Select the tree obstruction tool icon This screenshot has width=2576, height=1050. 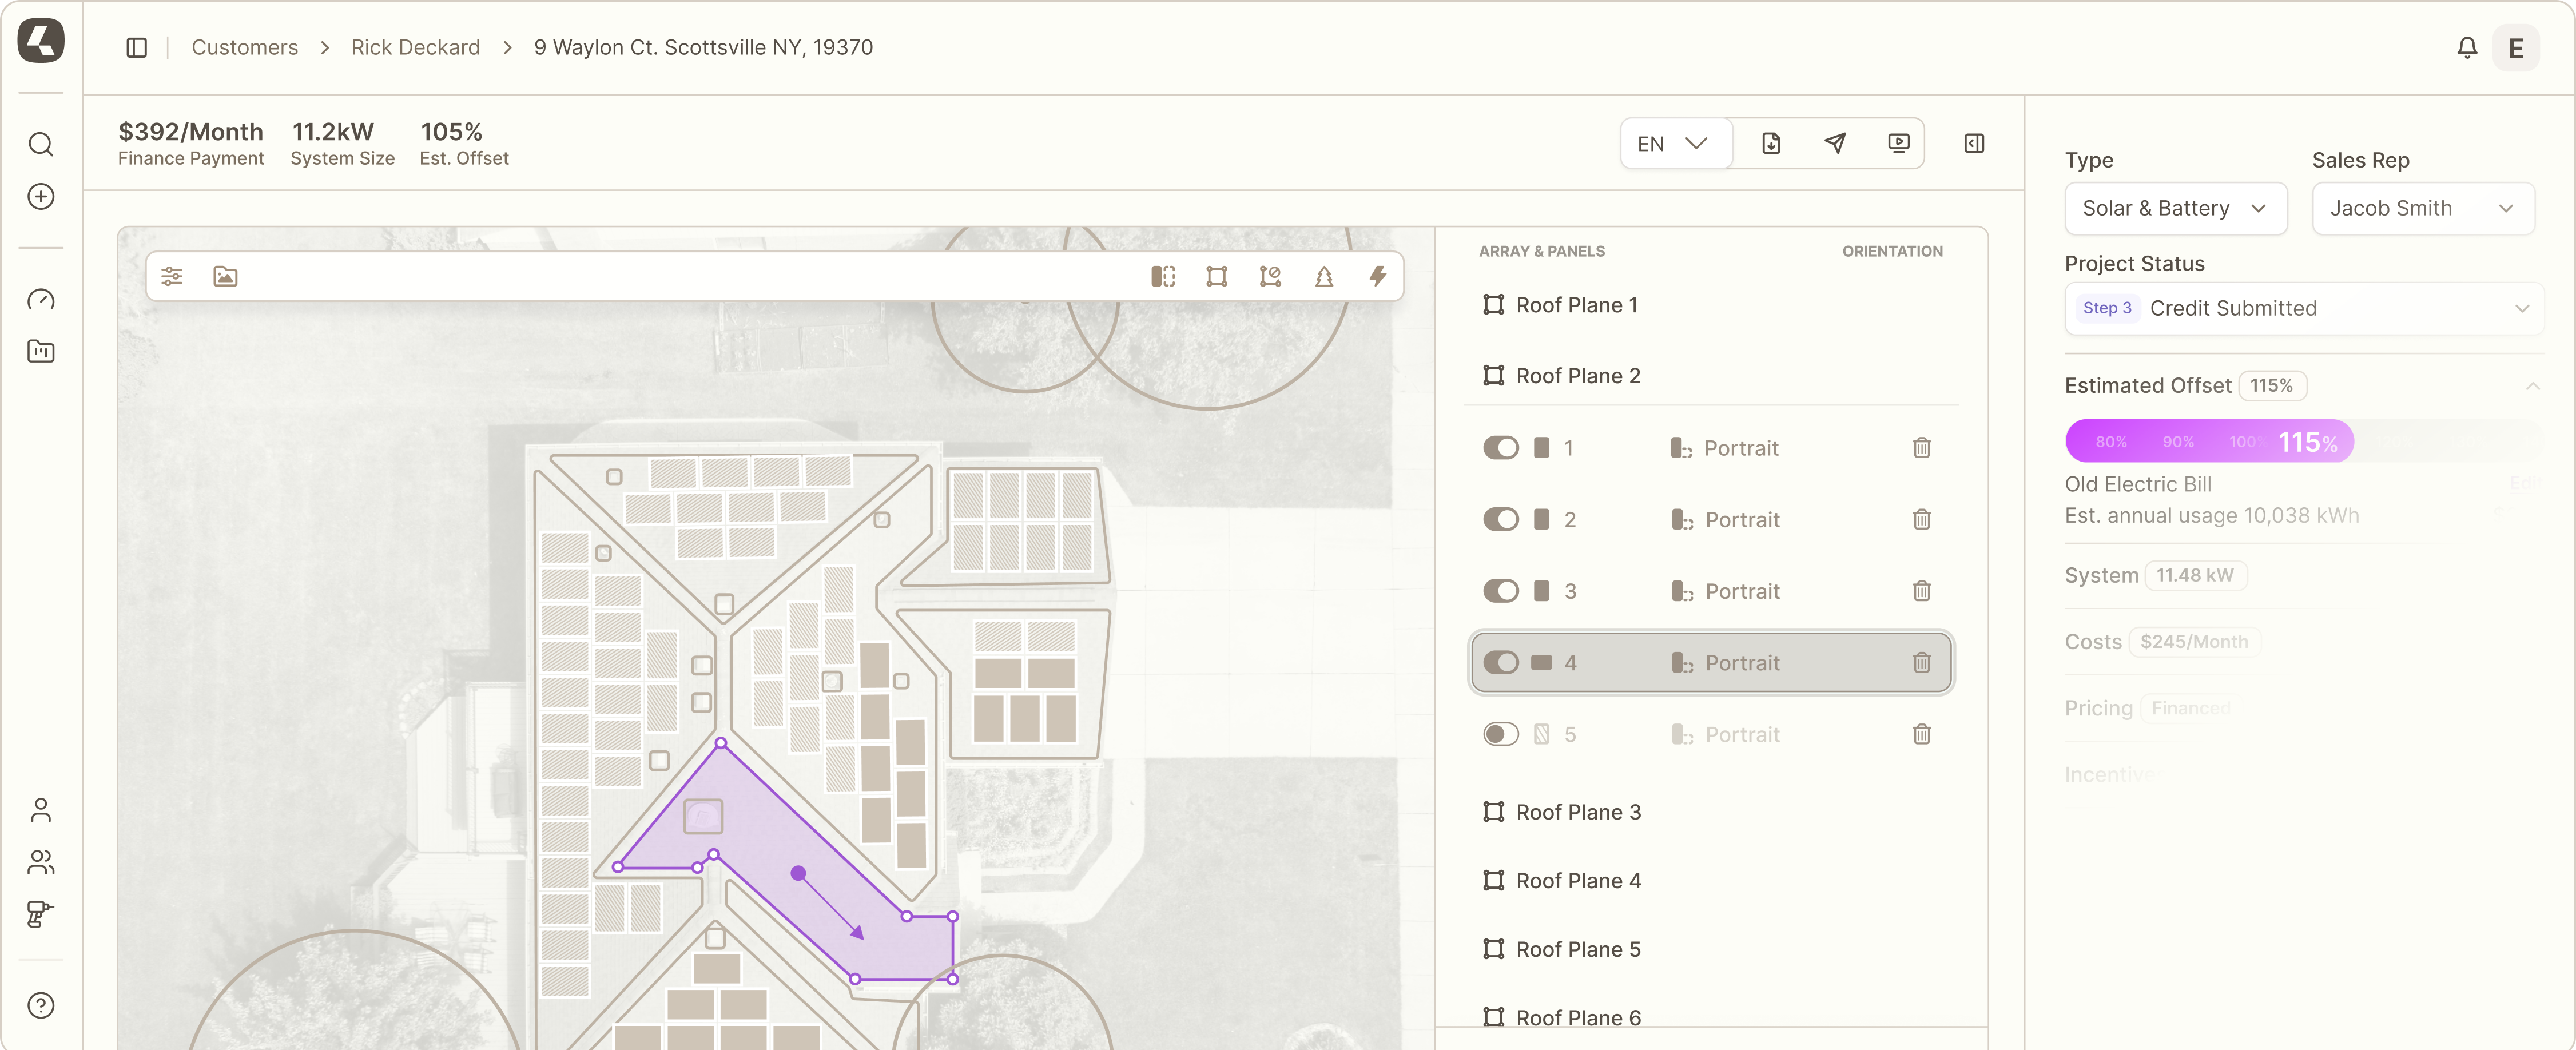click(1323, 276)
